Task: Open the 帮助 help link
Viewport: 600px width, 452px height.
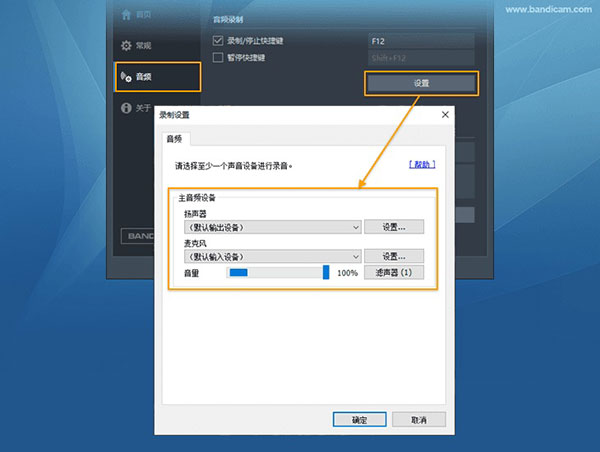Action: tap(421, 164)
